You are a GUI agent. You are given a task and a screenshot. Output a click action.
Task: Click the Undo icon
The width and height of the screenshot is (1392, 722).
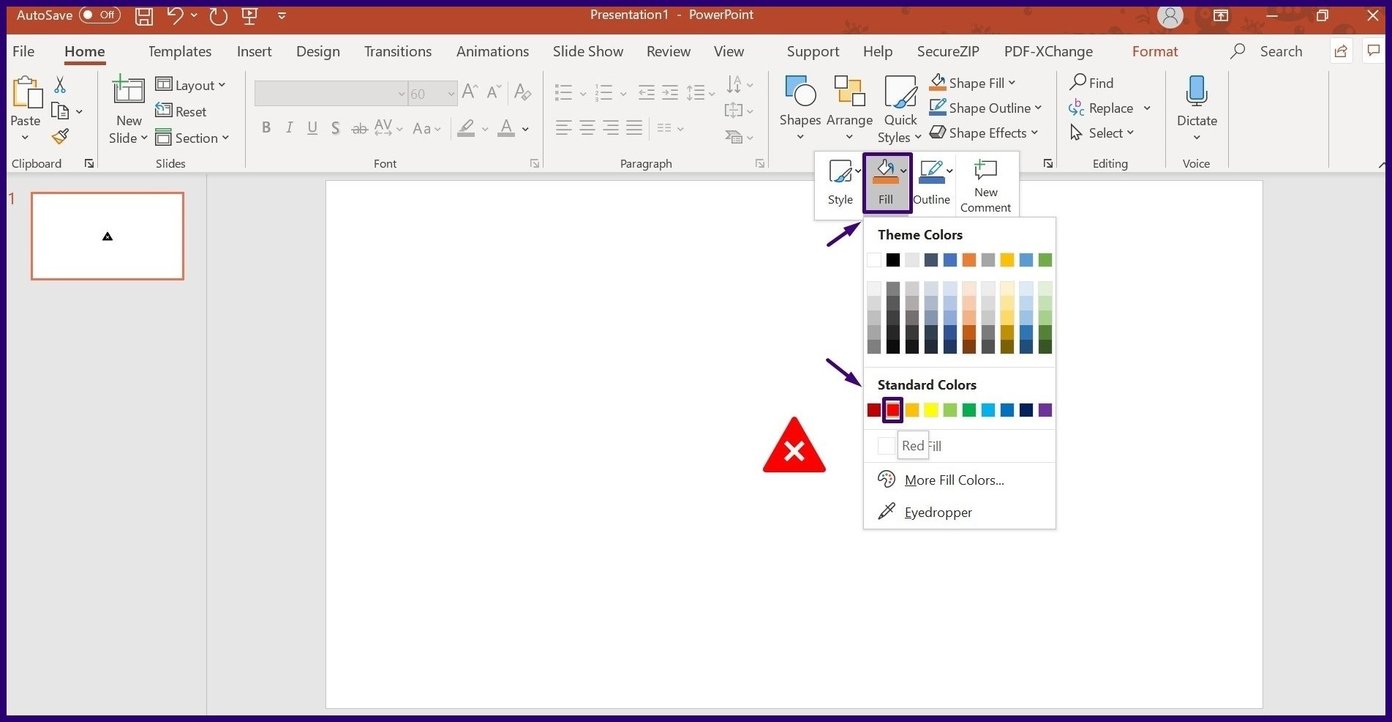[x=175, y=15]
